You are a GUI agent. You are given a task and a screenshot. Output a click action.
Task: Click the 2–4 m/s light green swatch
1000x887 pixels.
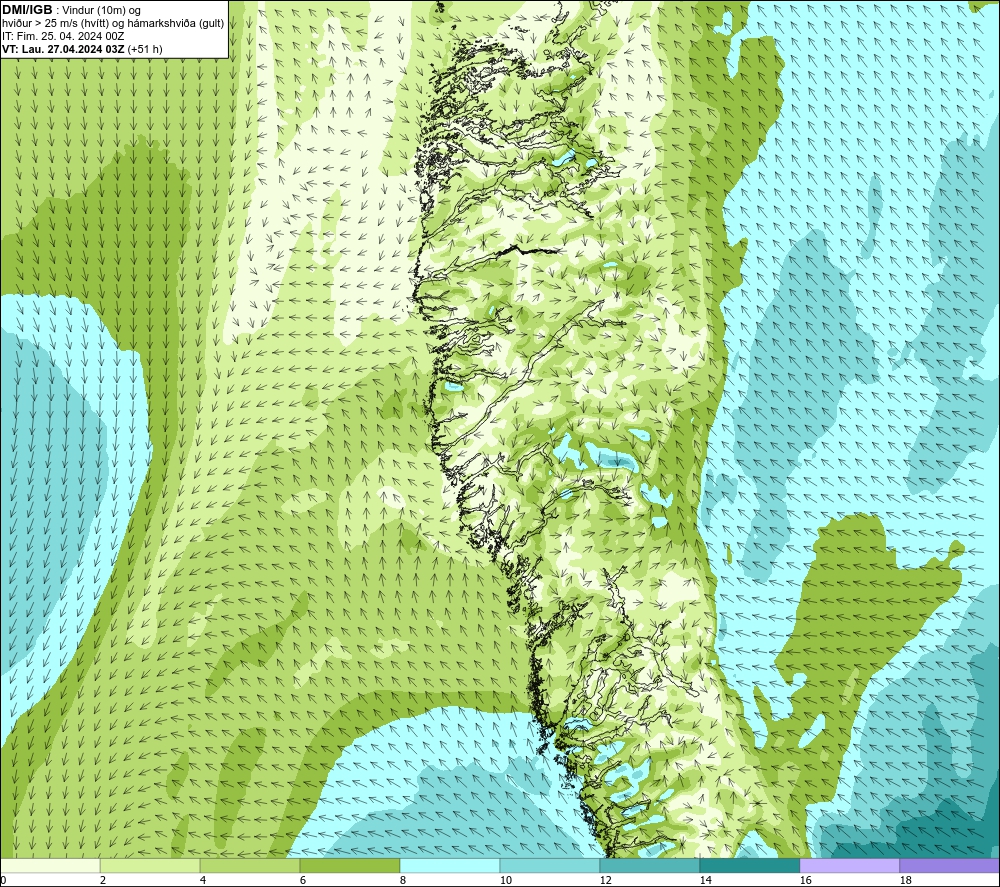[x=150, y=865]
